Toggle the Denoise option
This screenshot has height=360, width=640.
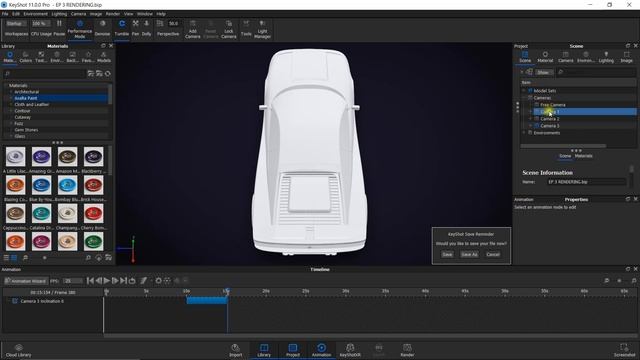pyautogui.click(x=102, y=28)
